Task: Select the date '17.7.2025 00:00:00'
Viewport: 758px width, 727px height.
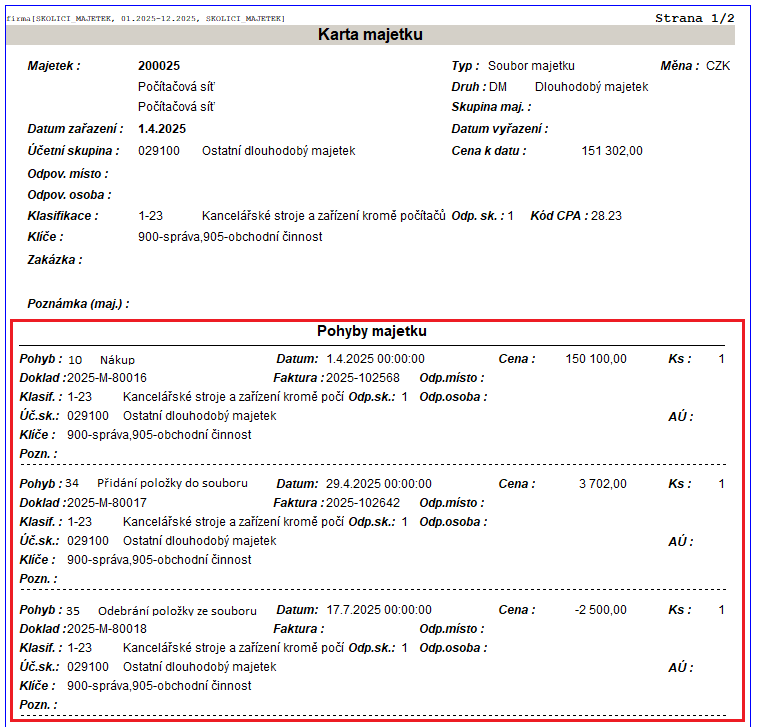Action: (x=379, y=610)
